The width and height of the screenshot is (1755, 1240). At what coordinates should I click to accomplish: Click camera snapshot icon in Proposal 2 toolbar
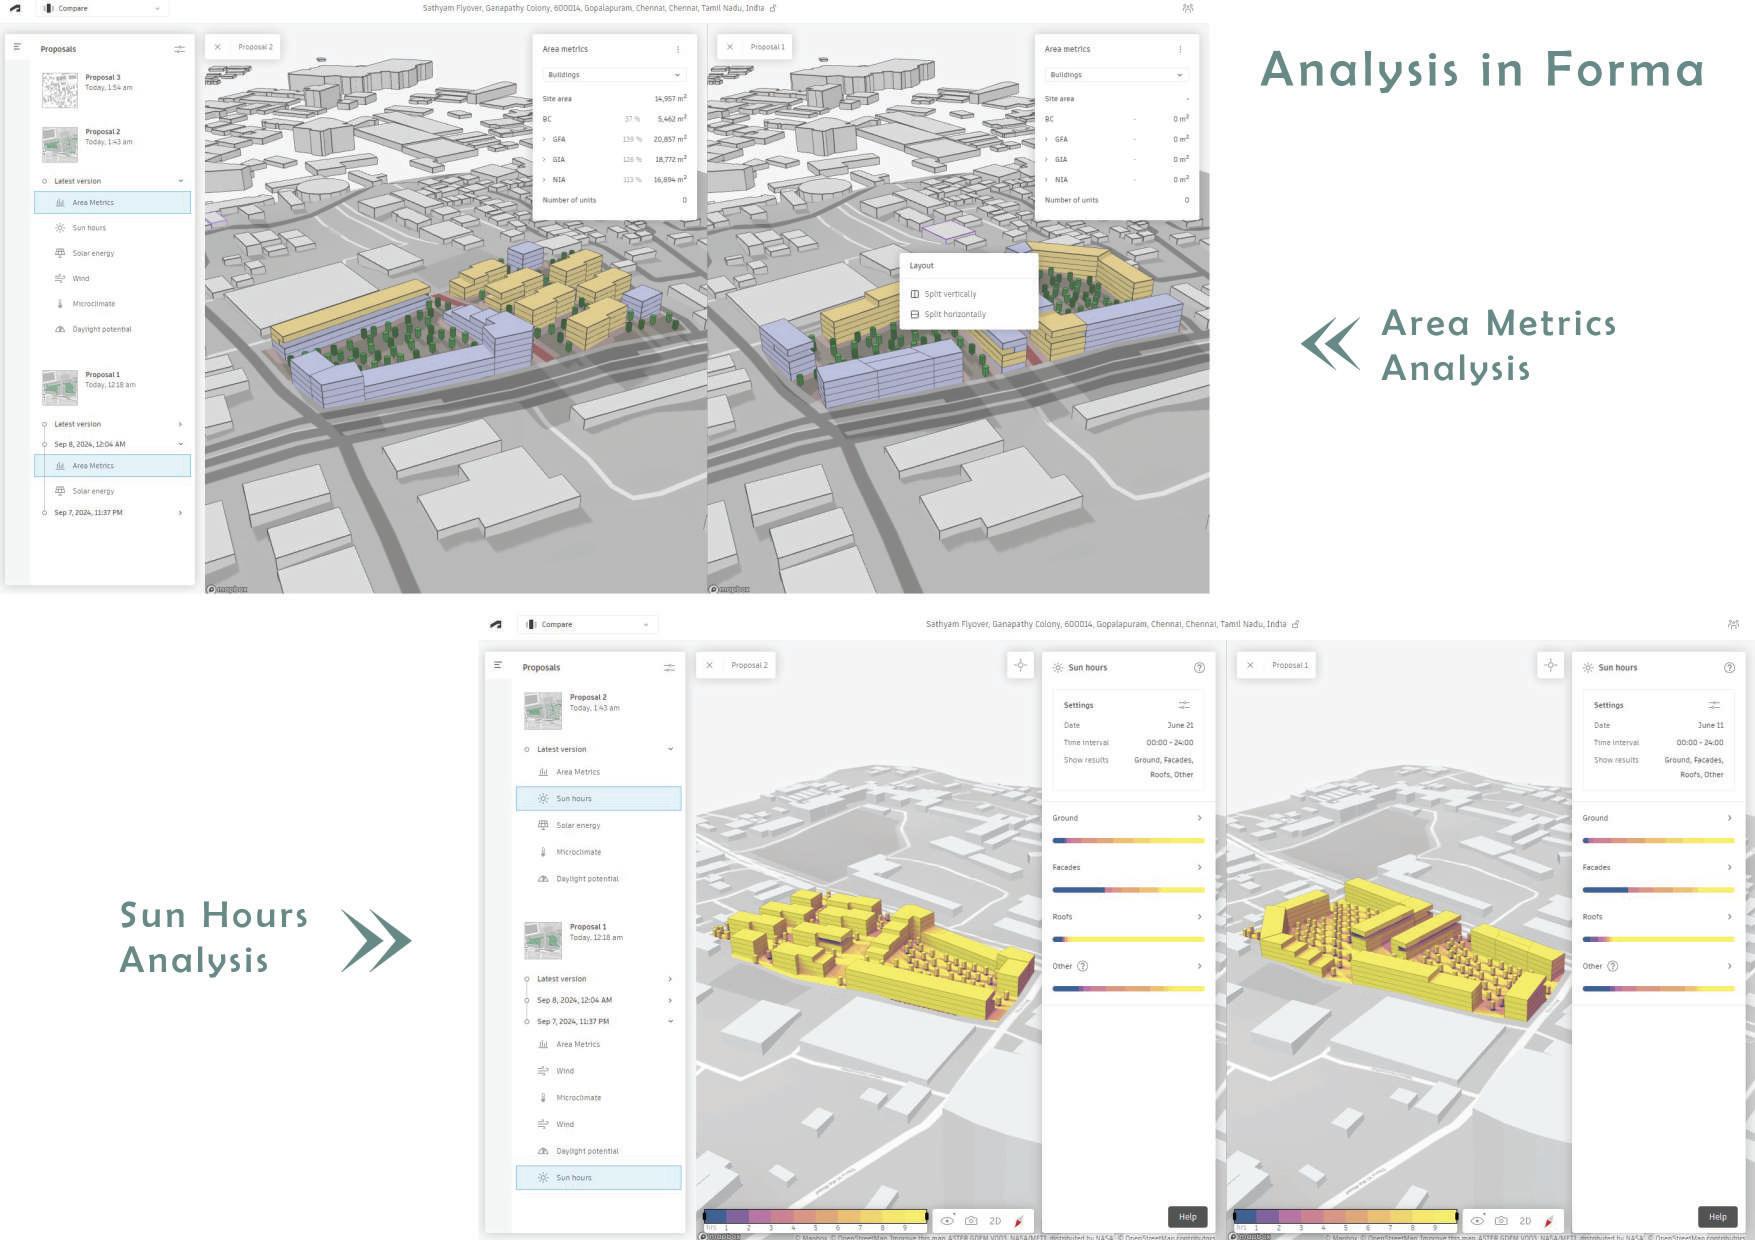971,1220
